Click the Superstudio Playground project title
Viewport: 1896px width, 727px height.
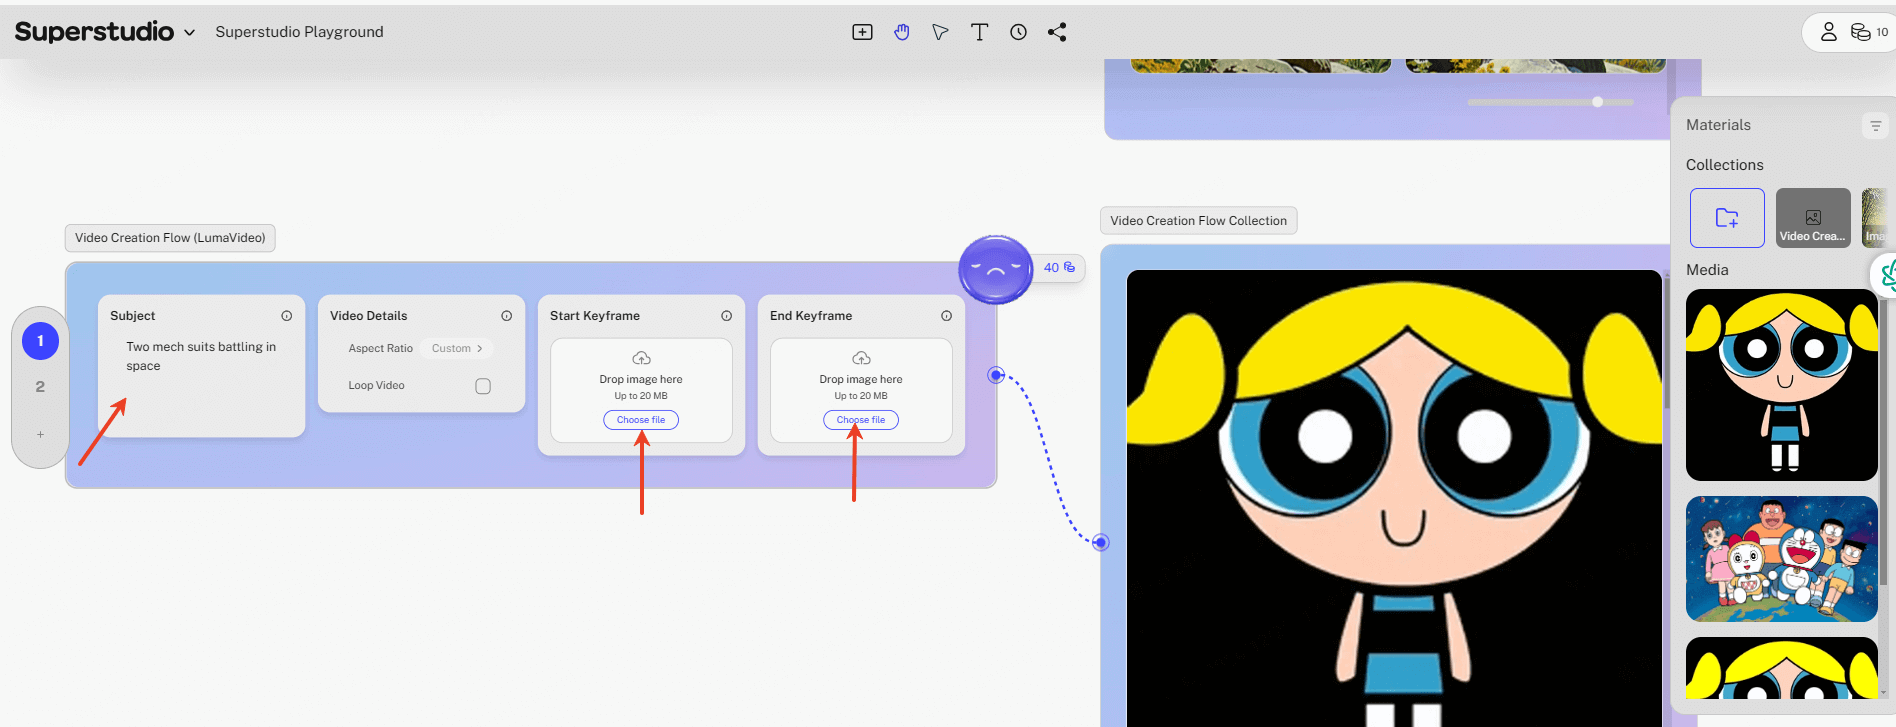coord(299,32)
